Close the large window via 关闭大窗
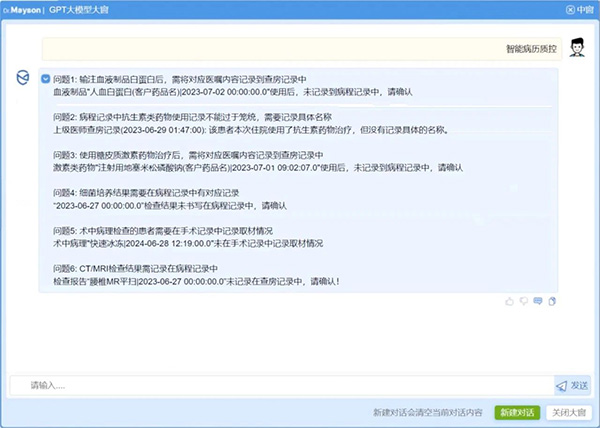 coord(570,412)
